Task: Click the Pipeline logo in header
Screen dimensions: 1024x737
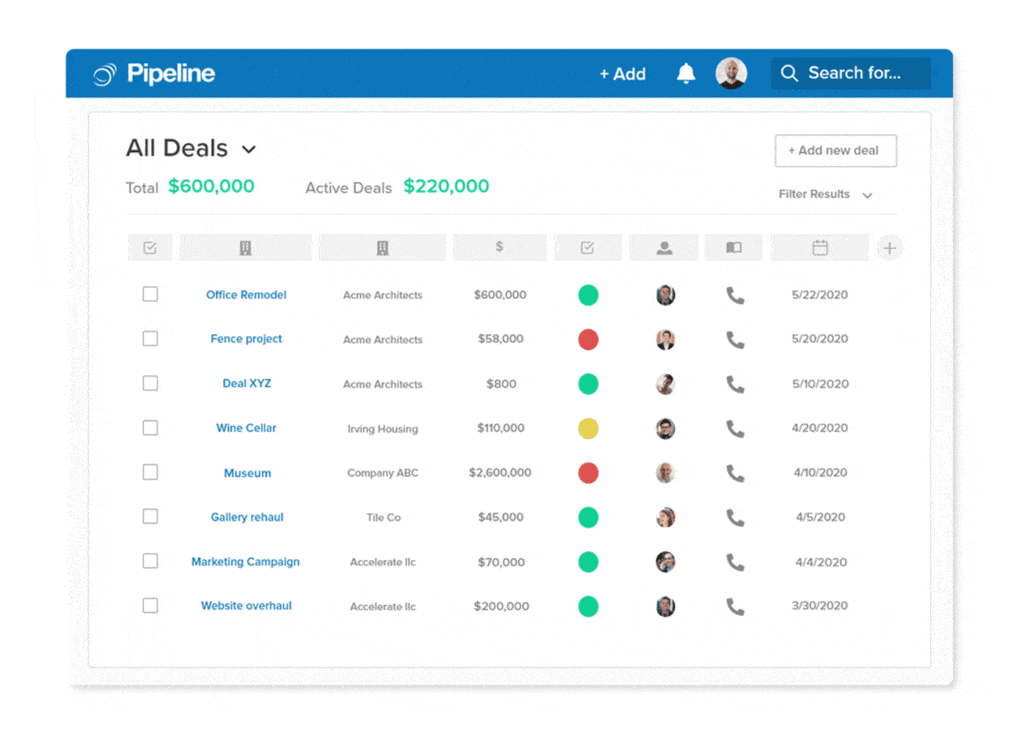Action: tap(154, 74)
